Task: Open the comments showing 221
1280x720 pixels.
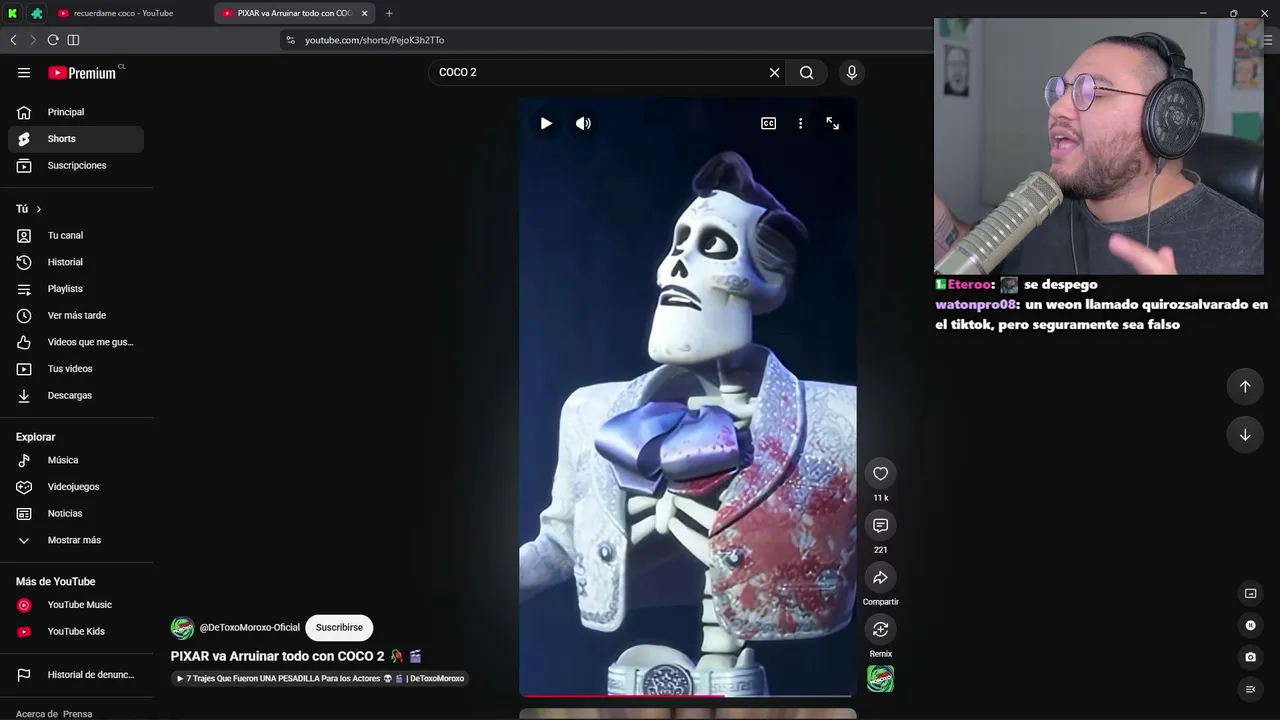Action: point(880,526)
